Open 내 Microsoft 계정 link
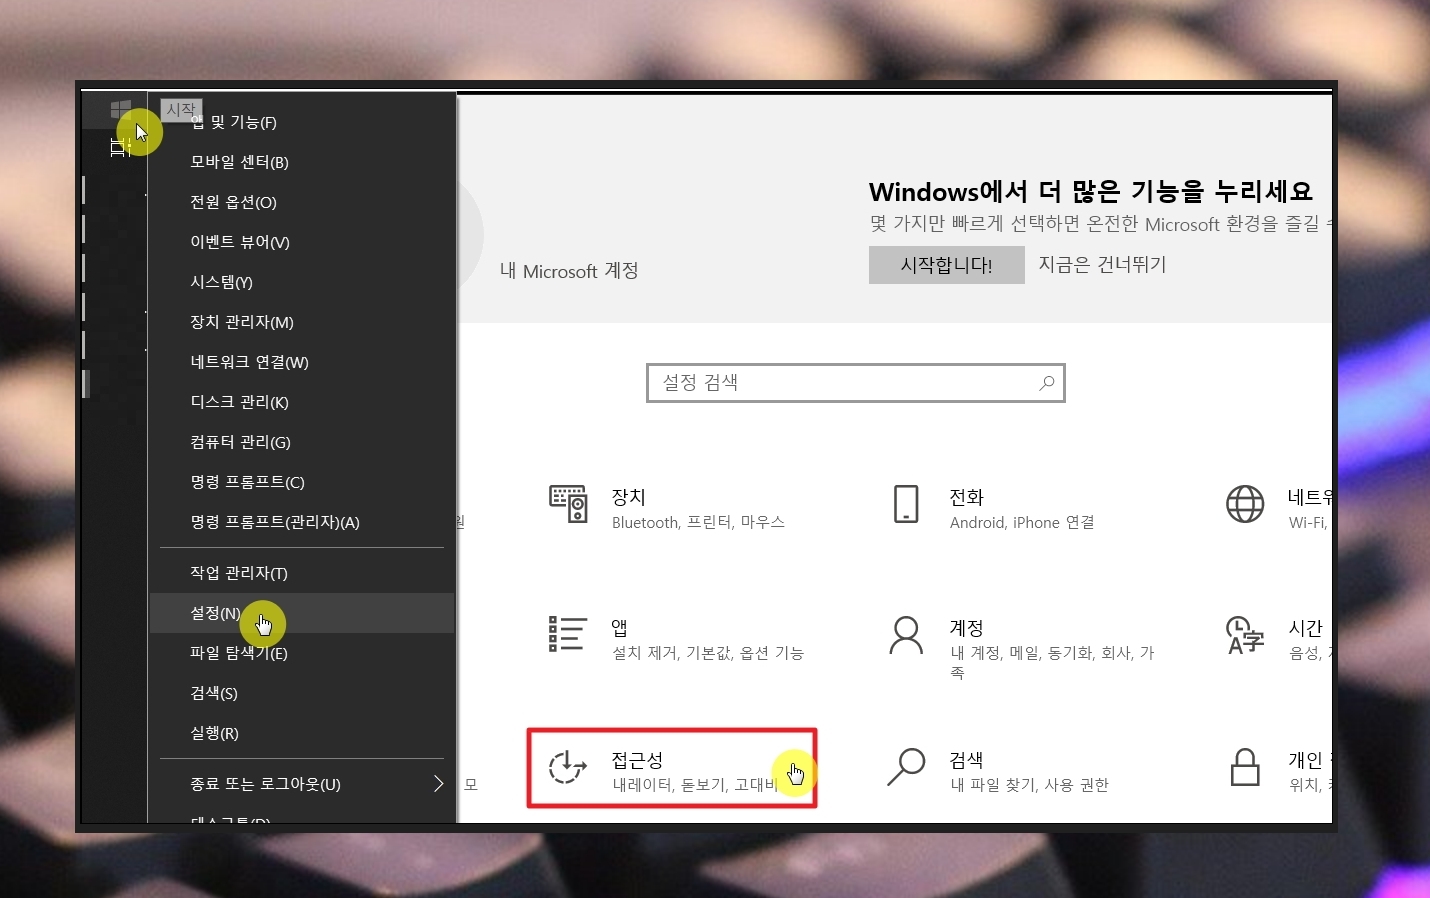This screenshot has height=898, width=1430. pyautogui.click(x=569, y=271)
